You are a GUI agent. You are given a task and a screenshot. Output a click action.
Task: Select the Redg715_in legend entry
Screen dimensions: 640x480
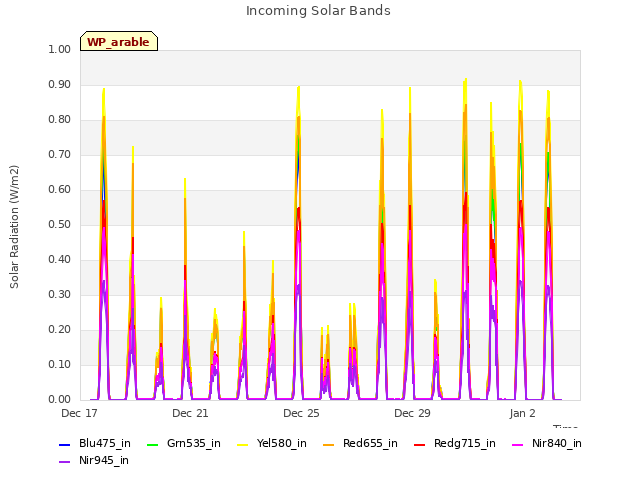point(455,444)
